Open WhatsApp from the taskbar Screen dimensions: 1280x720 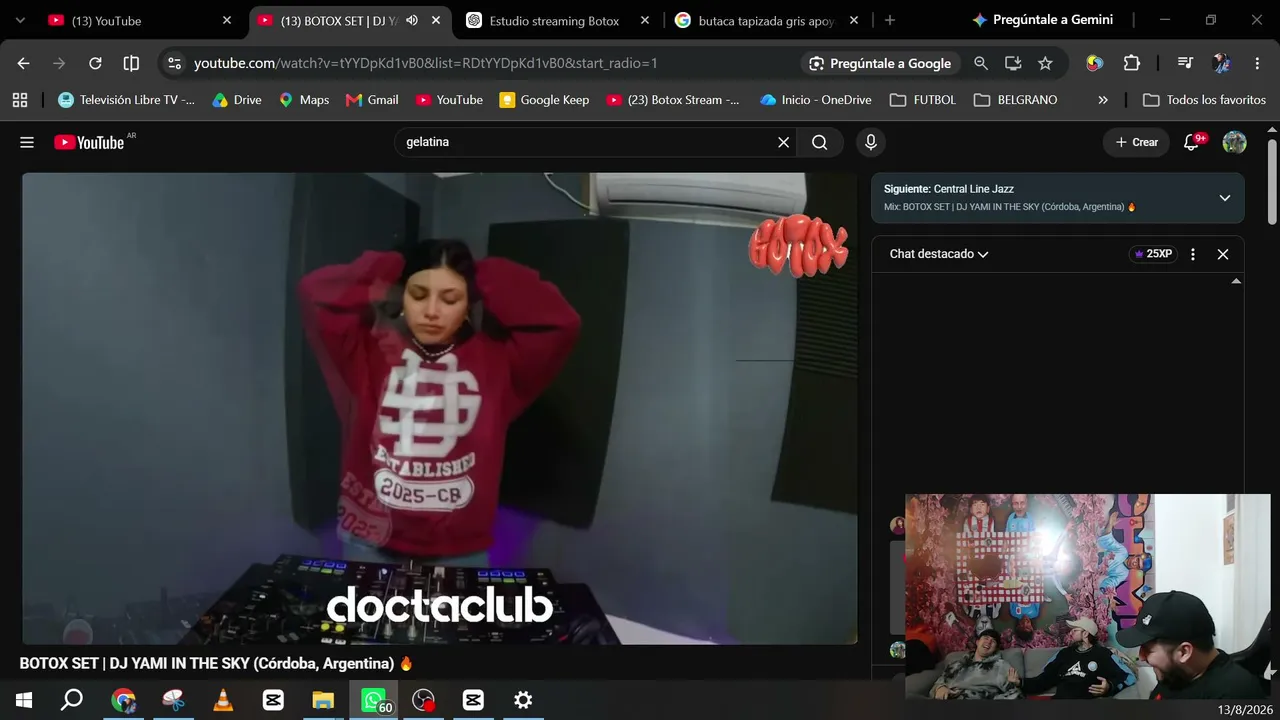(x=373, y=700)
